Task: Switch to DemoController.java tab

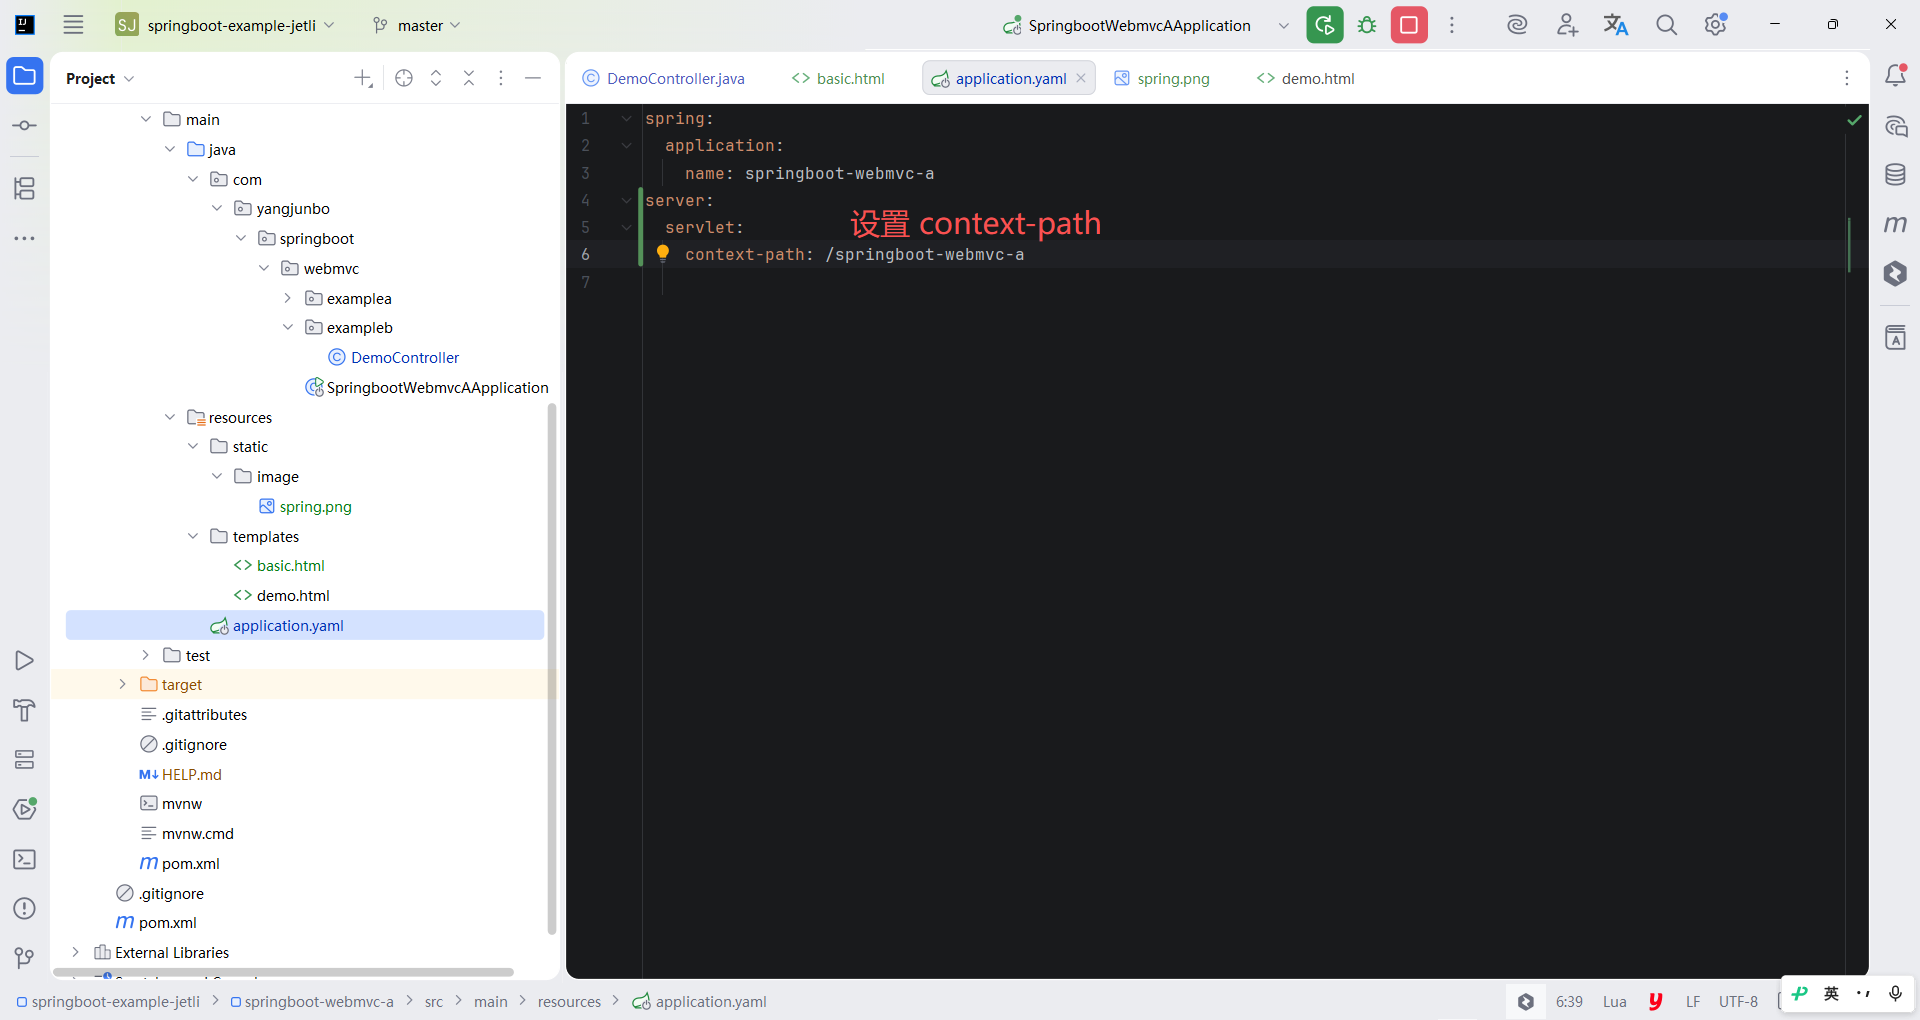Action: pos(664,78)
